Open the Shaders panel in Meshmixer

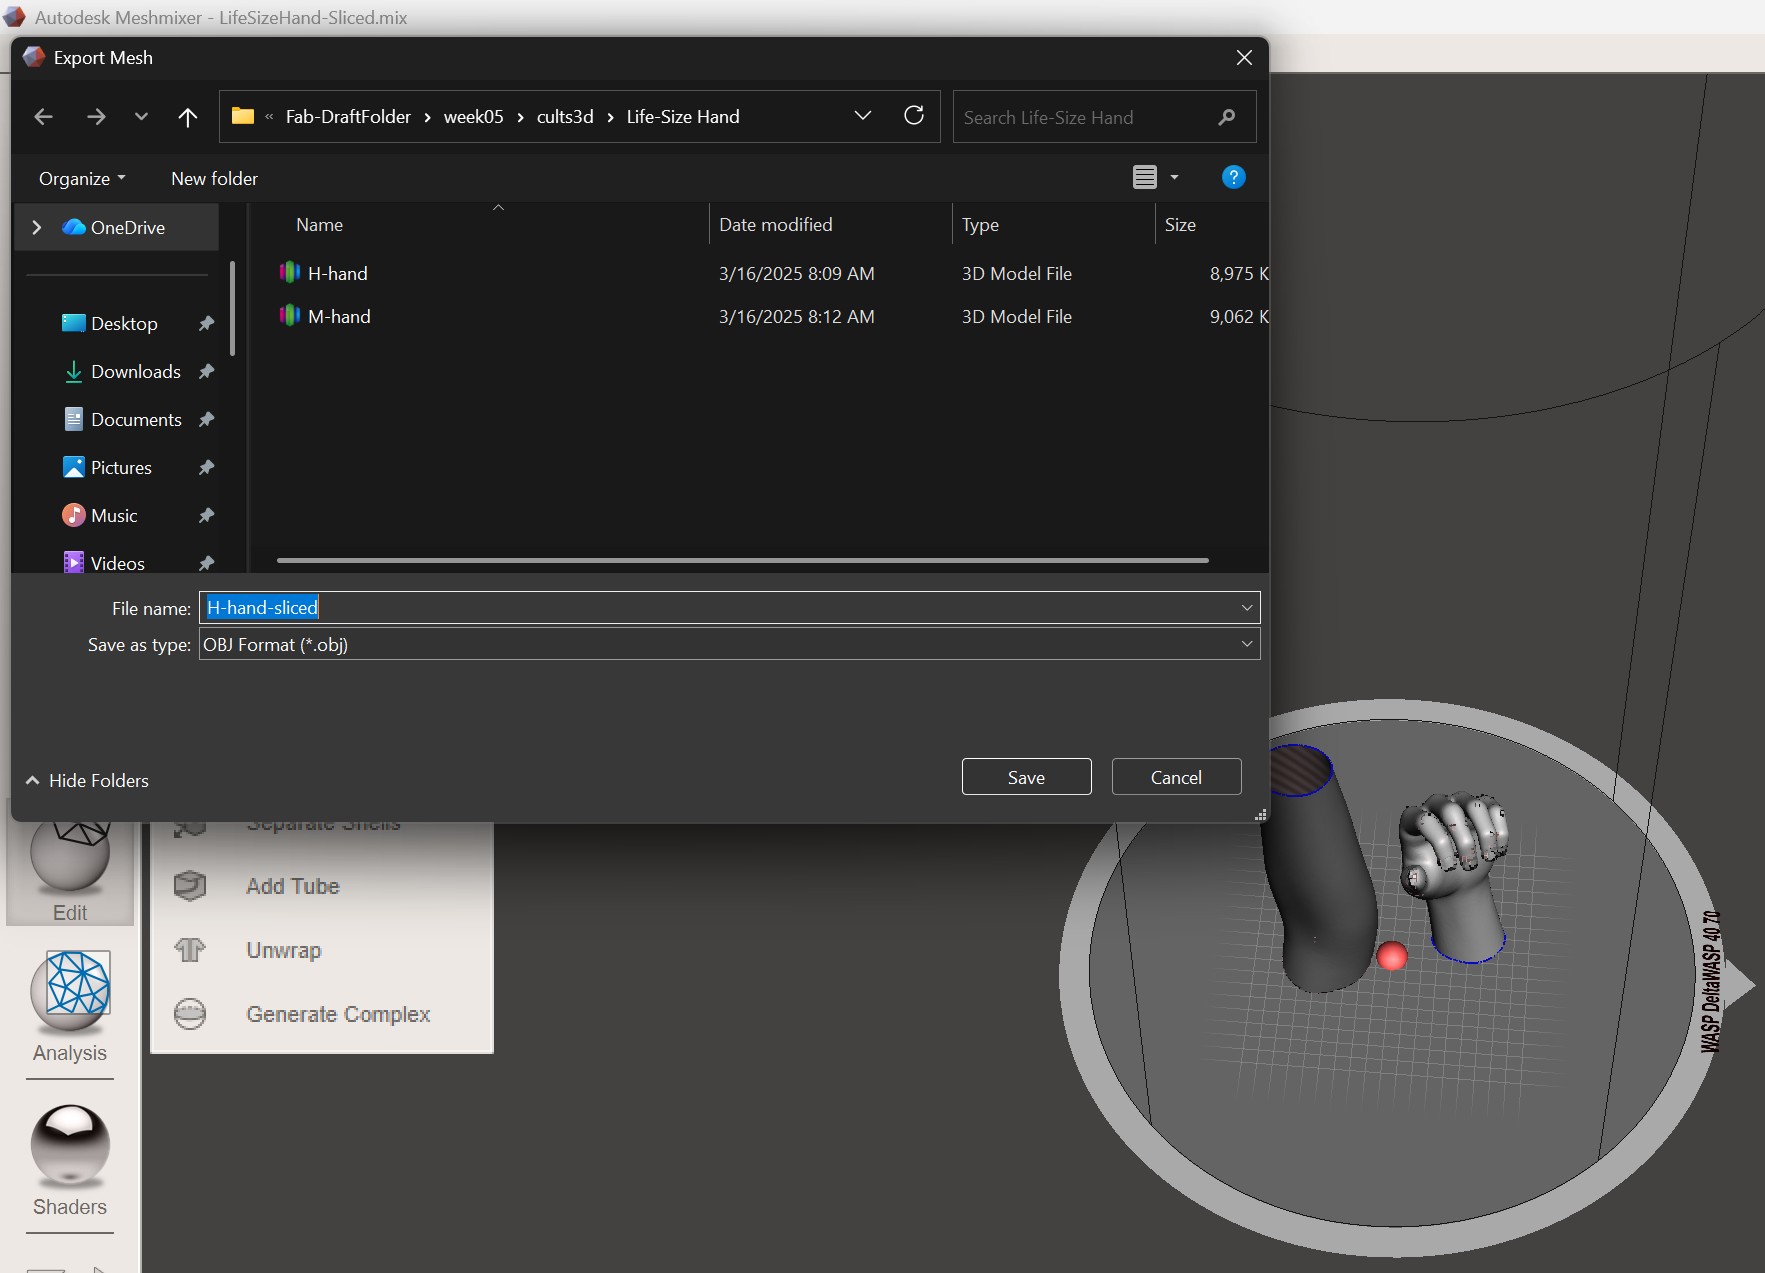[70, 1161]
